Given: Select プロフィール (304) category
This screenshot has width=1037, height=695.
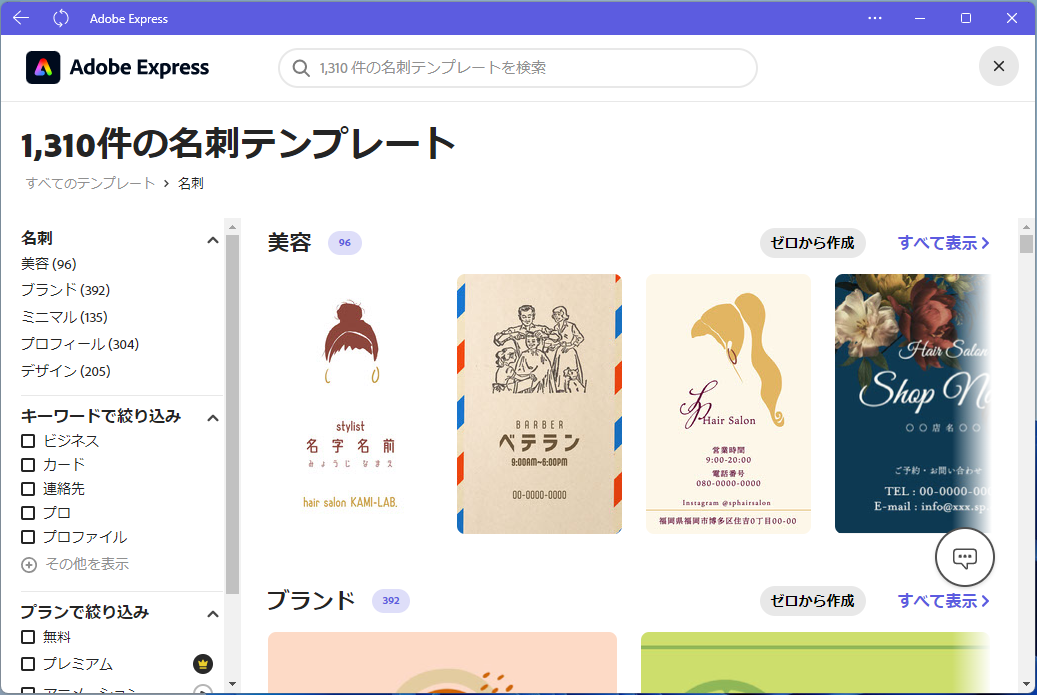Looking at the screenshot, I should click(80, 345).
